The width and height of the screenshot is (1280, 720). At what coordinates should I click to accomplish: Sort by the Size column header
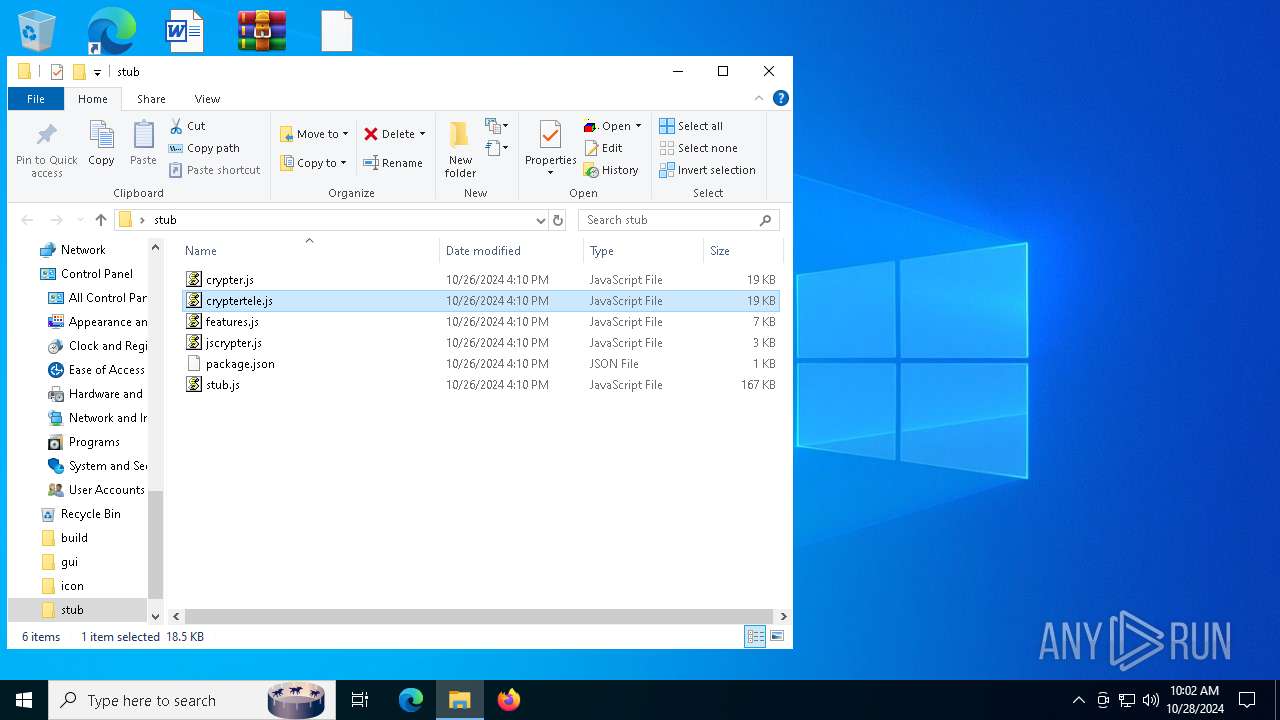(x=742, y=251)
